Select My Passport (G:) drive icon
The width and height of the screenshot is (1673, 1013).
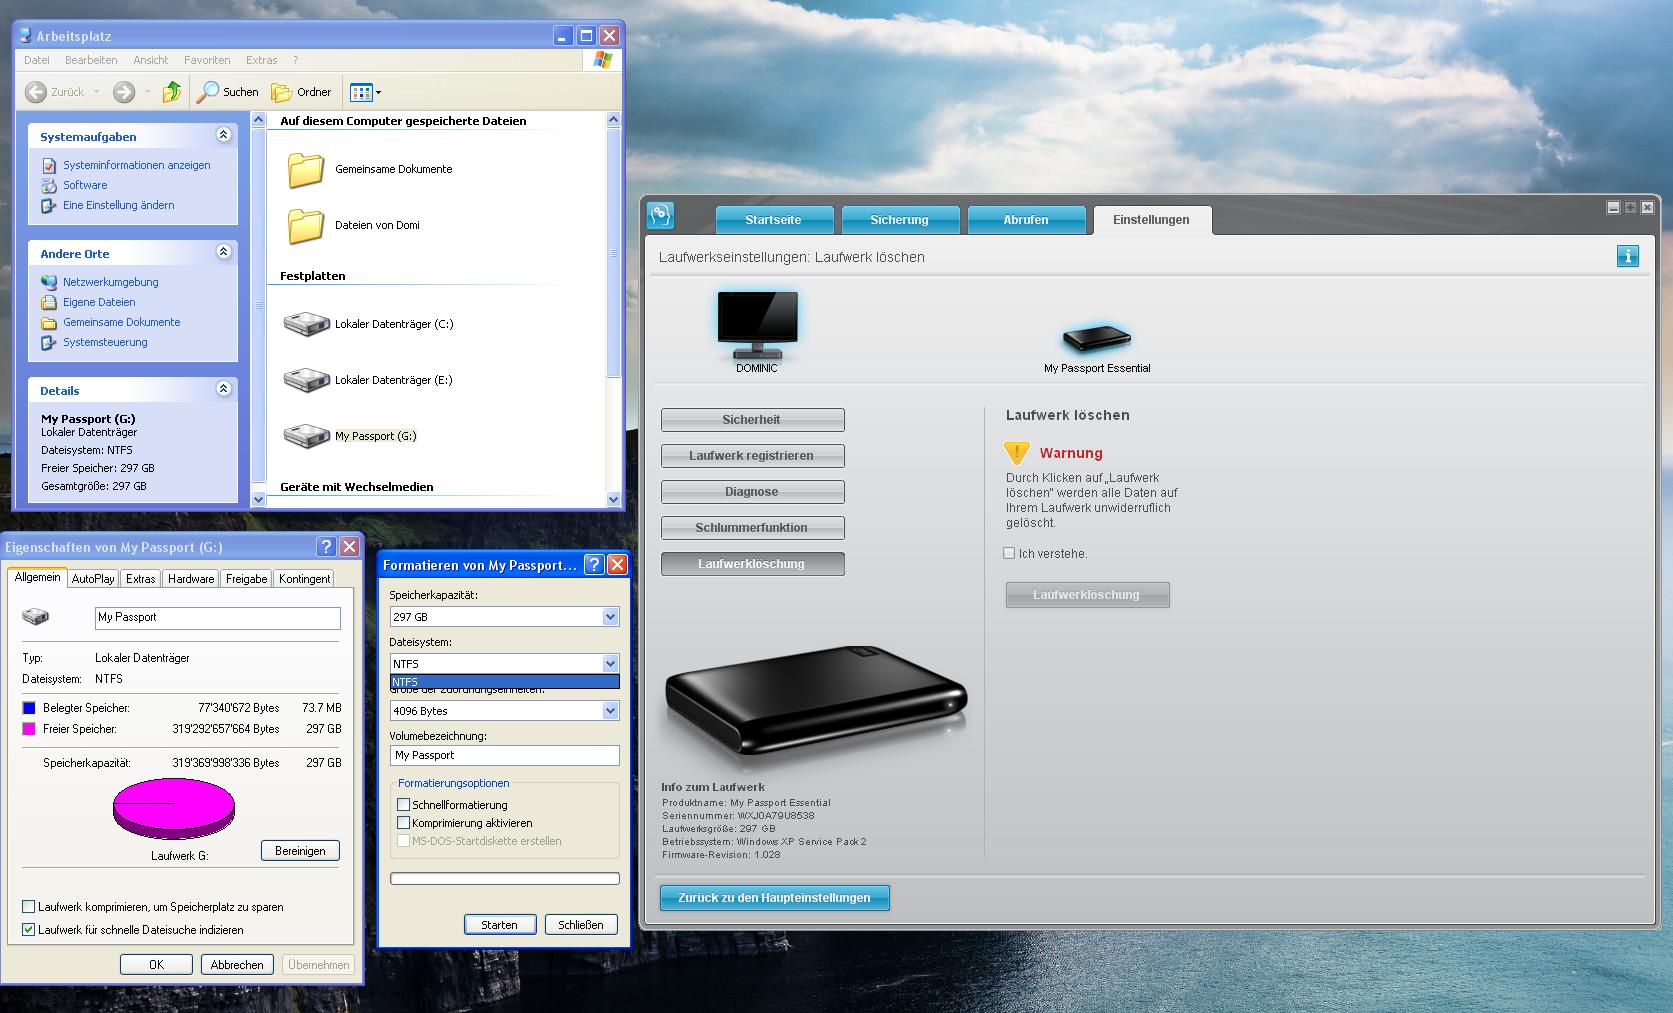coord(306,436)
